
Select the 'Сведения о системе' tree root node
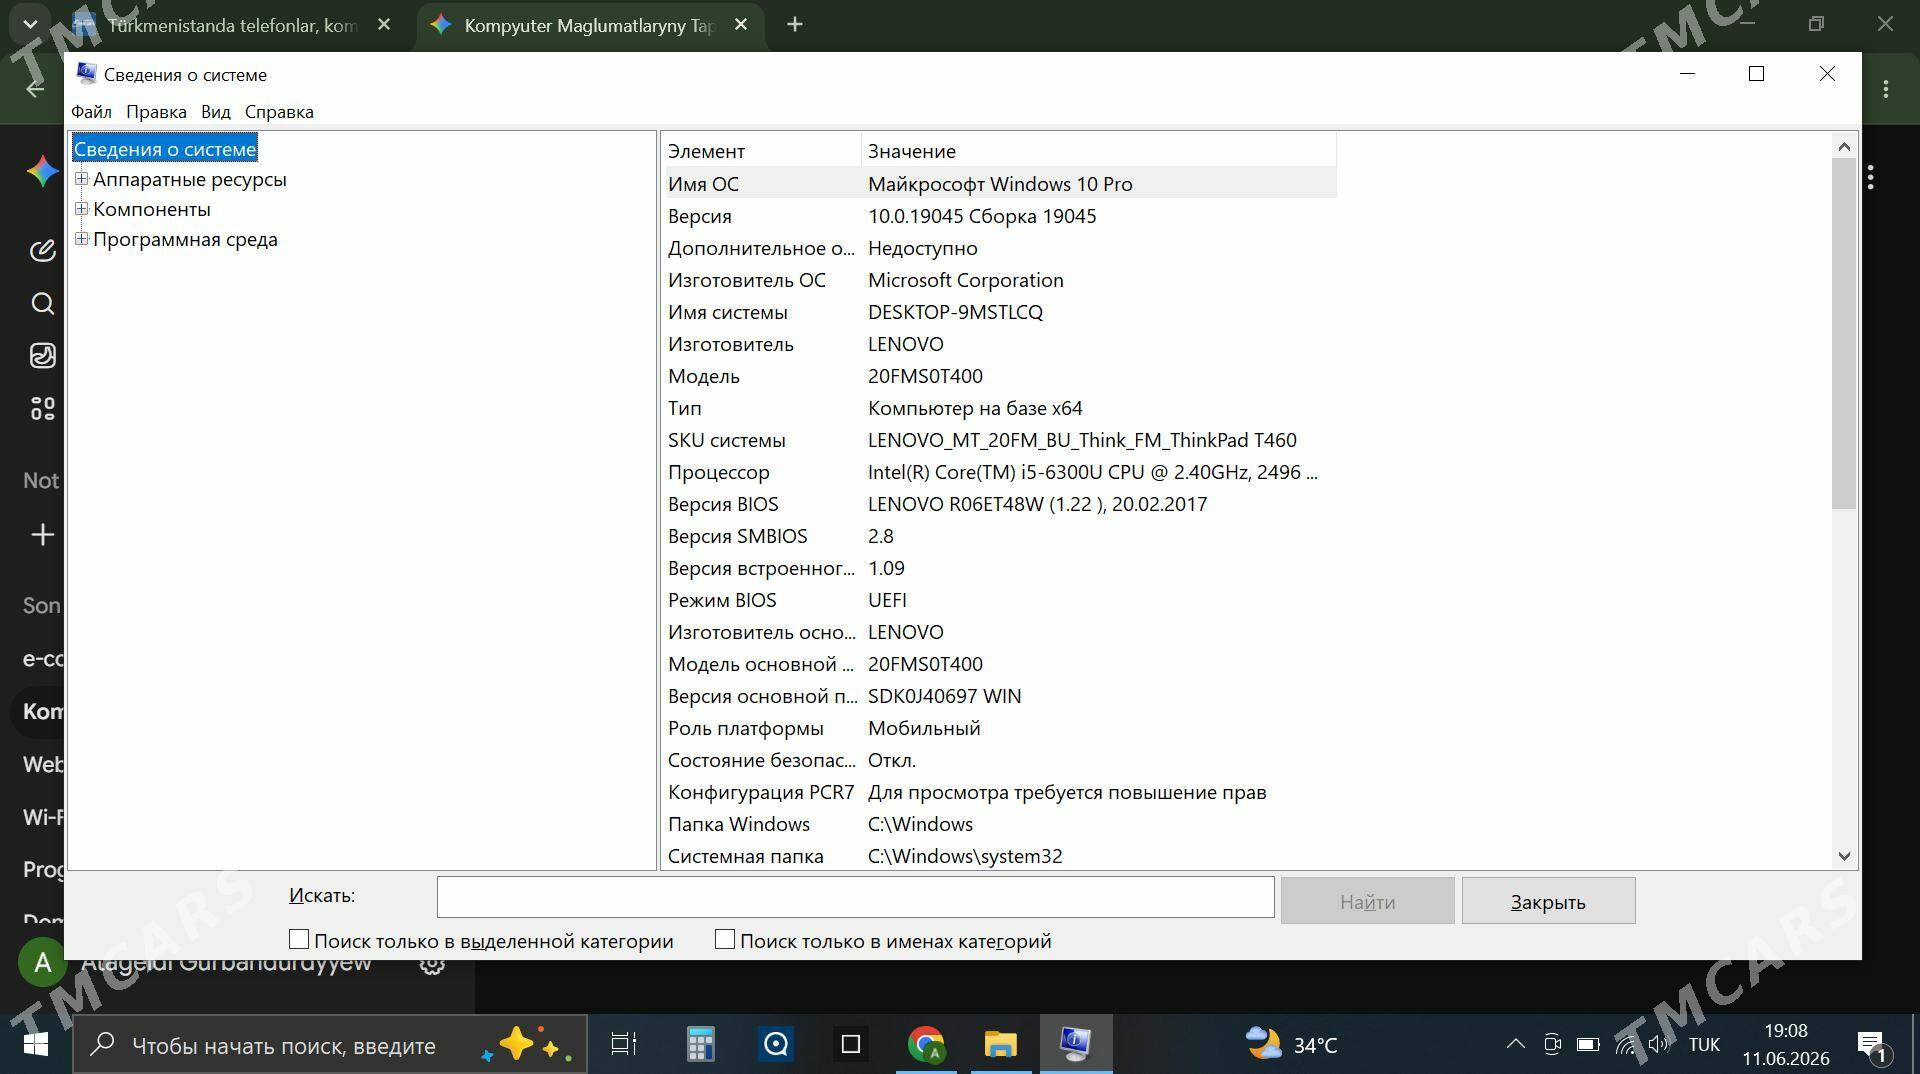pyautogui.click(x=165, y=149)
